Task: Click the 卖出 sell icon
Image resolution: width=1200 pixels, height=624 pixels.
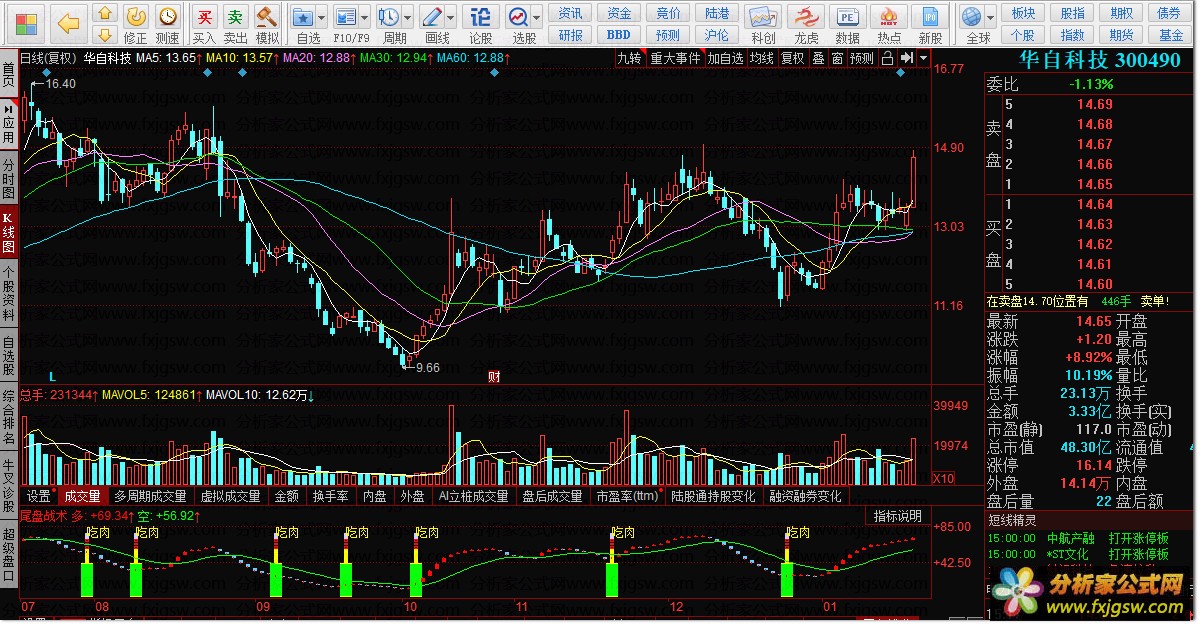Action: [x=235, y=24]
